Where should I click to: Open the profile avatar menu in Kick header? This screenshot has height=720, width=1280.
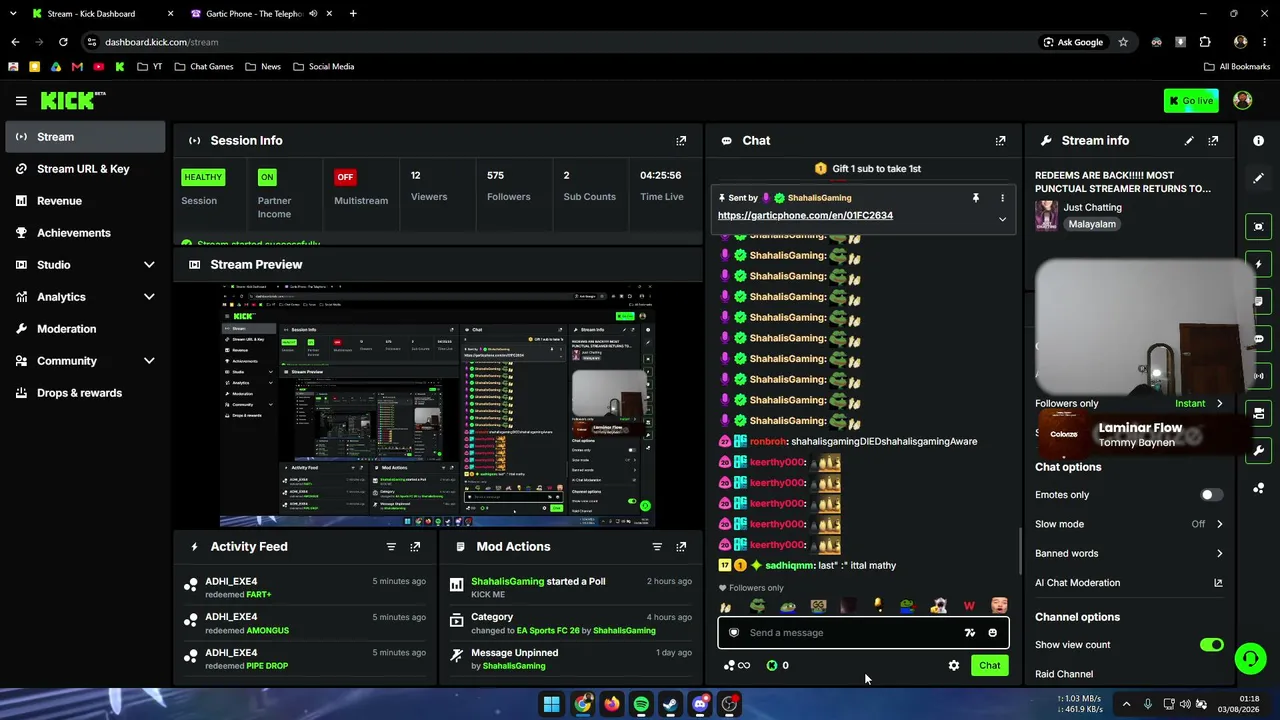point(1243,101)
